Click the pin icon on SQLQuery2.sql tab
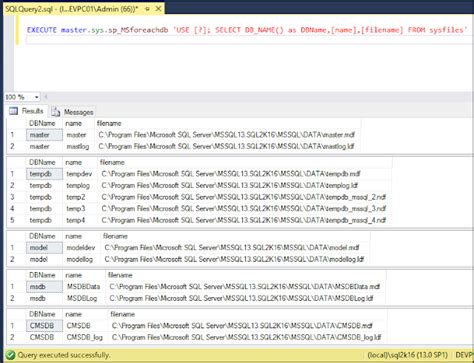The height and width of the screenshot is (363, 474). pos(147,9)
